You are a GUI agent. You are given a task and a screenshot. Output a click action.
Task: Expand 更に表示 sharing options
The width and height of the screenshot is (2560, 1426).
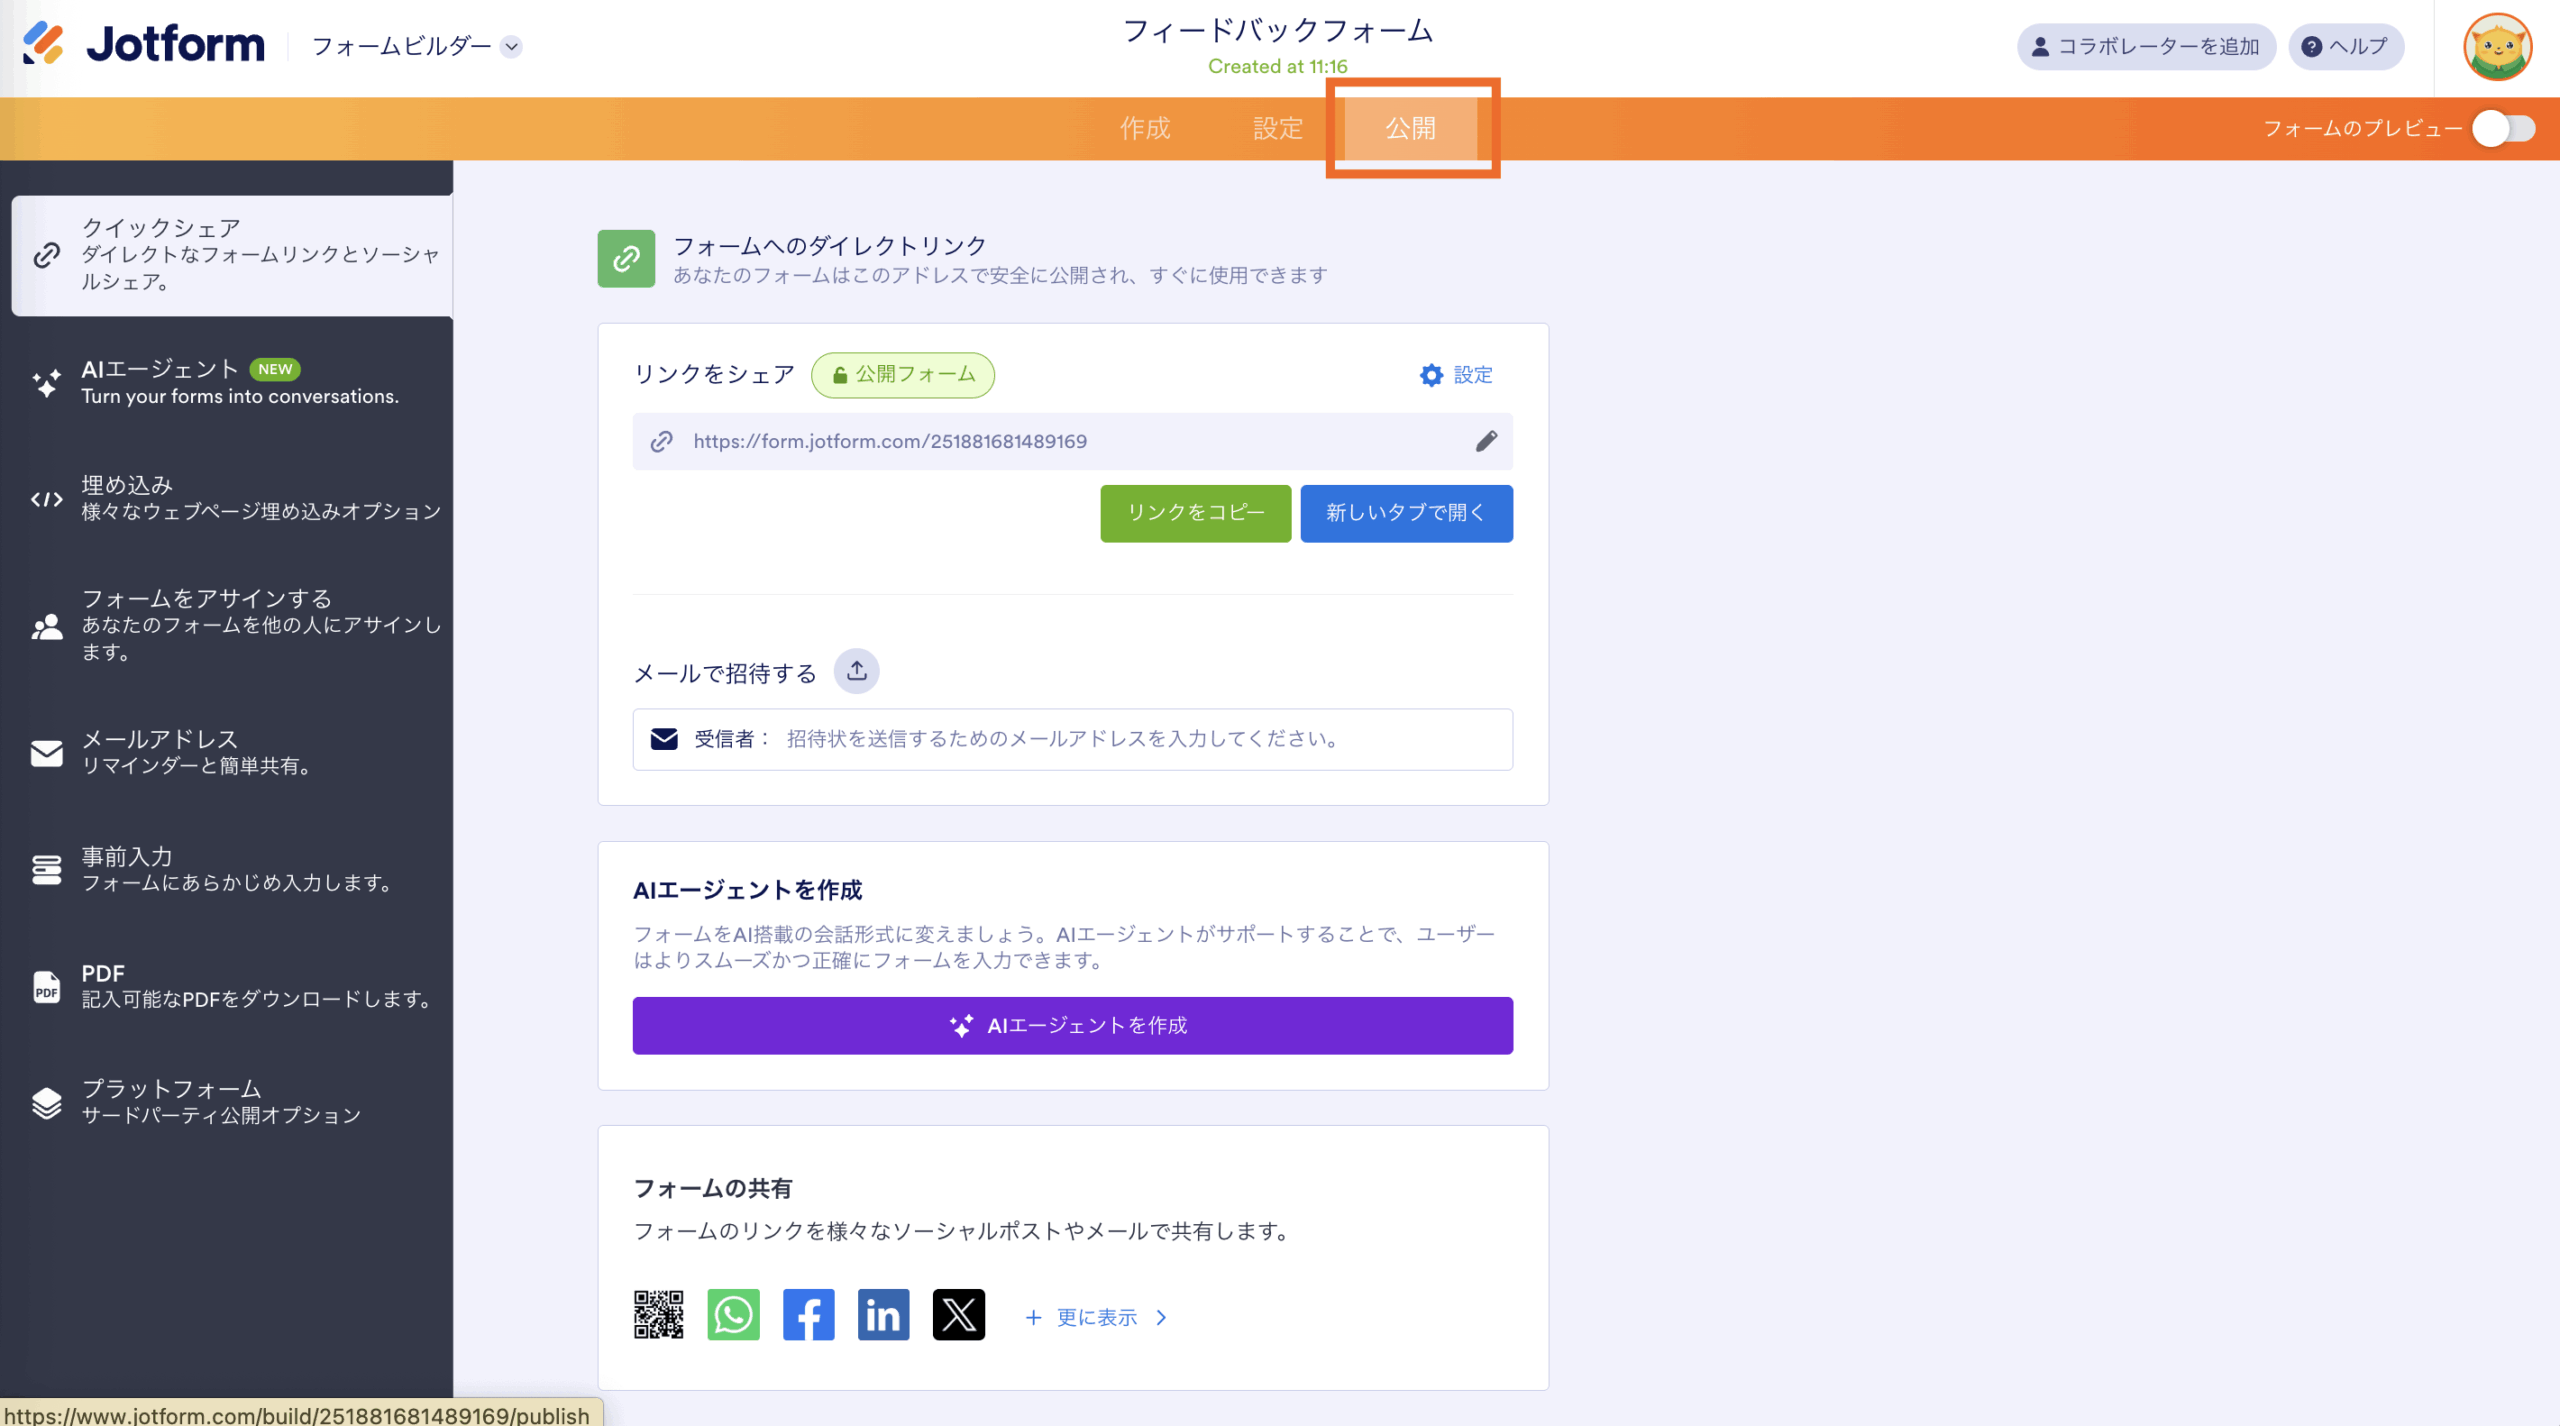1096,1318
